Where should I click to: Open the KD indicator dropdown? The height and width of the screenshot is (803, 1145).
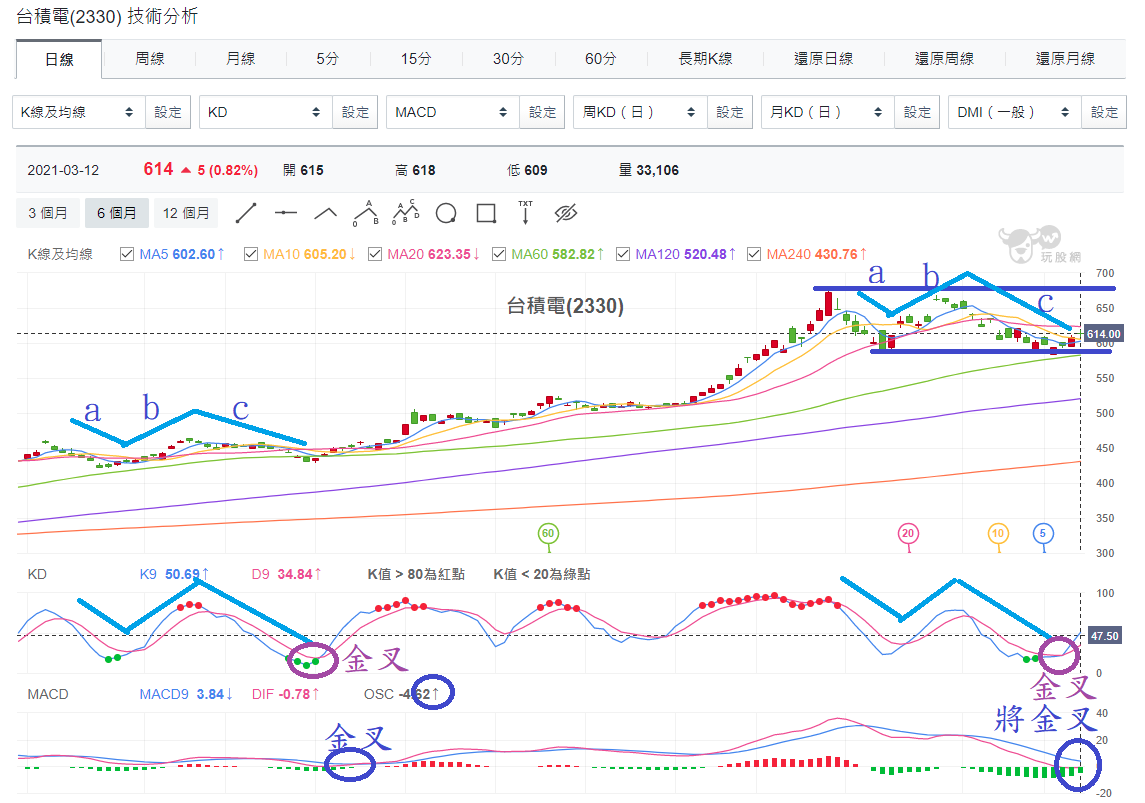(266, 112)
